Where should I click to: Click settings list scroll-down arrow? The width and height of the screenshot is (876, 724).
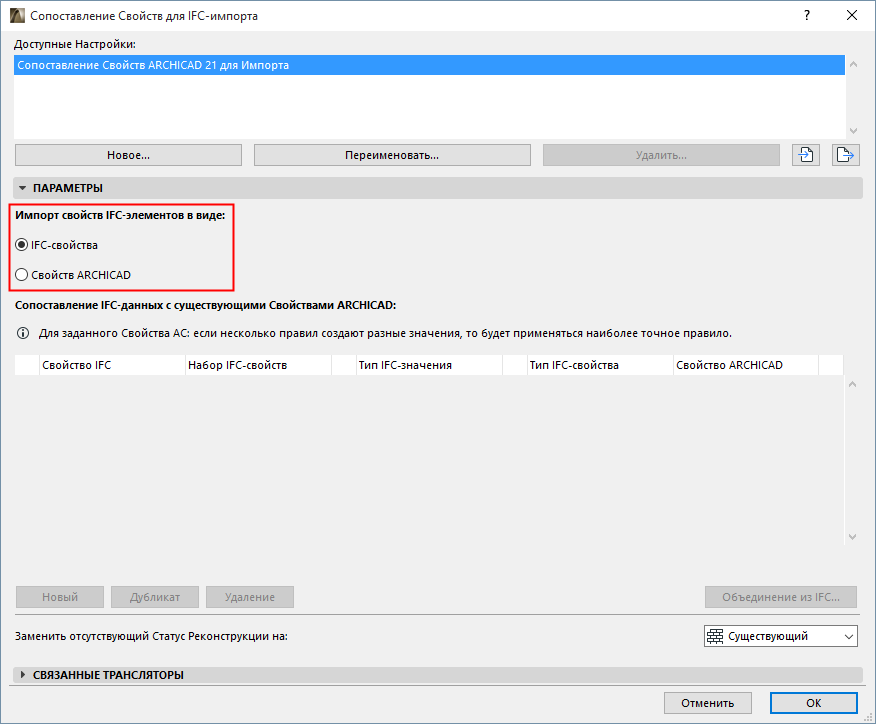pyautogui.click(x=853, y=131)
